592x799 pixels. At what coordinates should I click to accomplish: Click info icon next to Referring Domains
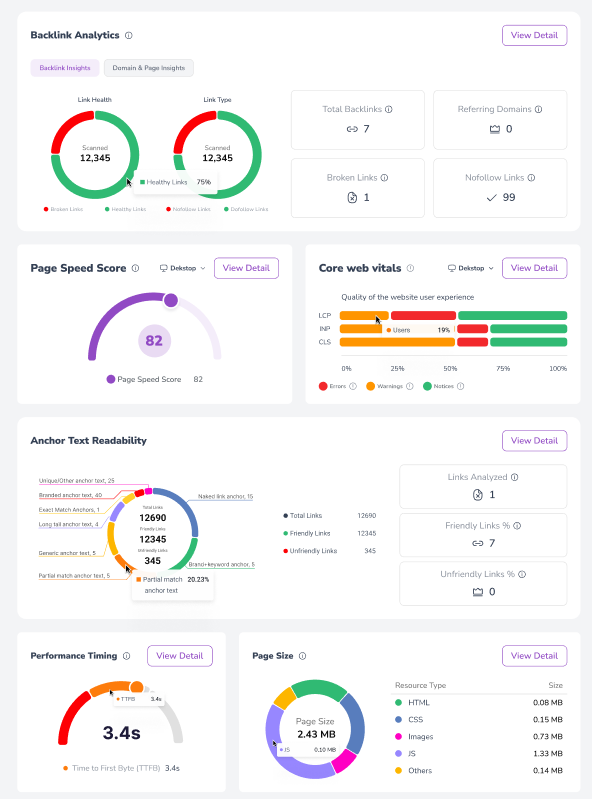(x=539, y=109)
